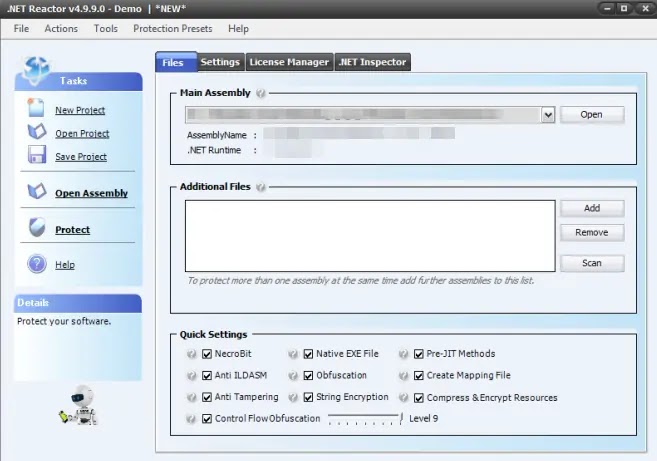Toggle the Obfuscation checkbox
The width and height of the screenshot is (657, 461).
[308, 376]
